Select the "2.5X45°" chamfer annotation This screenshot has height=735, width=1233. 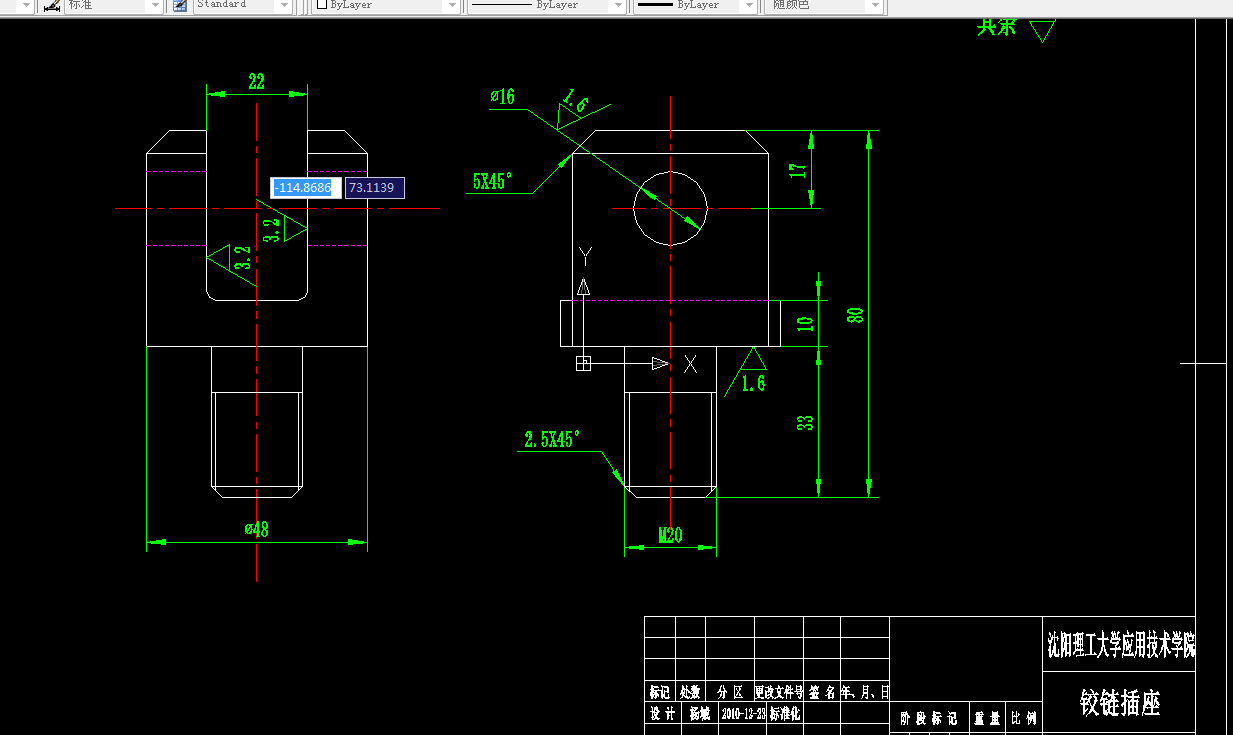552,439
